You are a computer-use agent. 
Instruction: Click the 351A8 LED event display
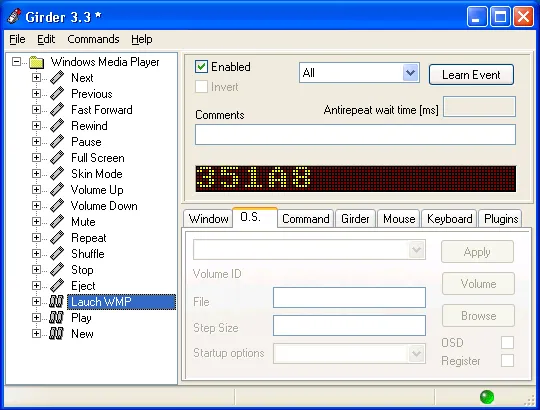pyautogui.click(x=355, y=179)
